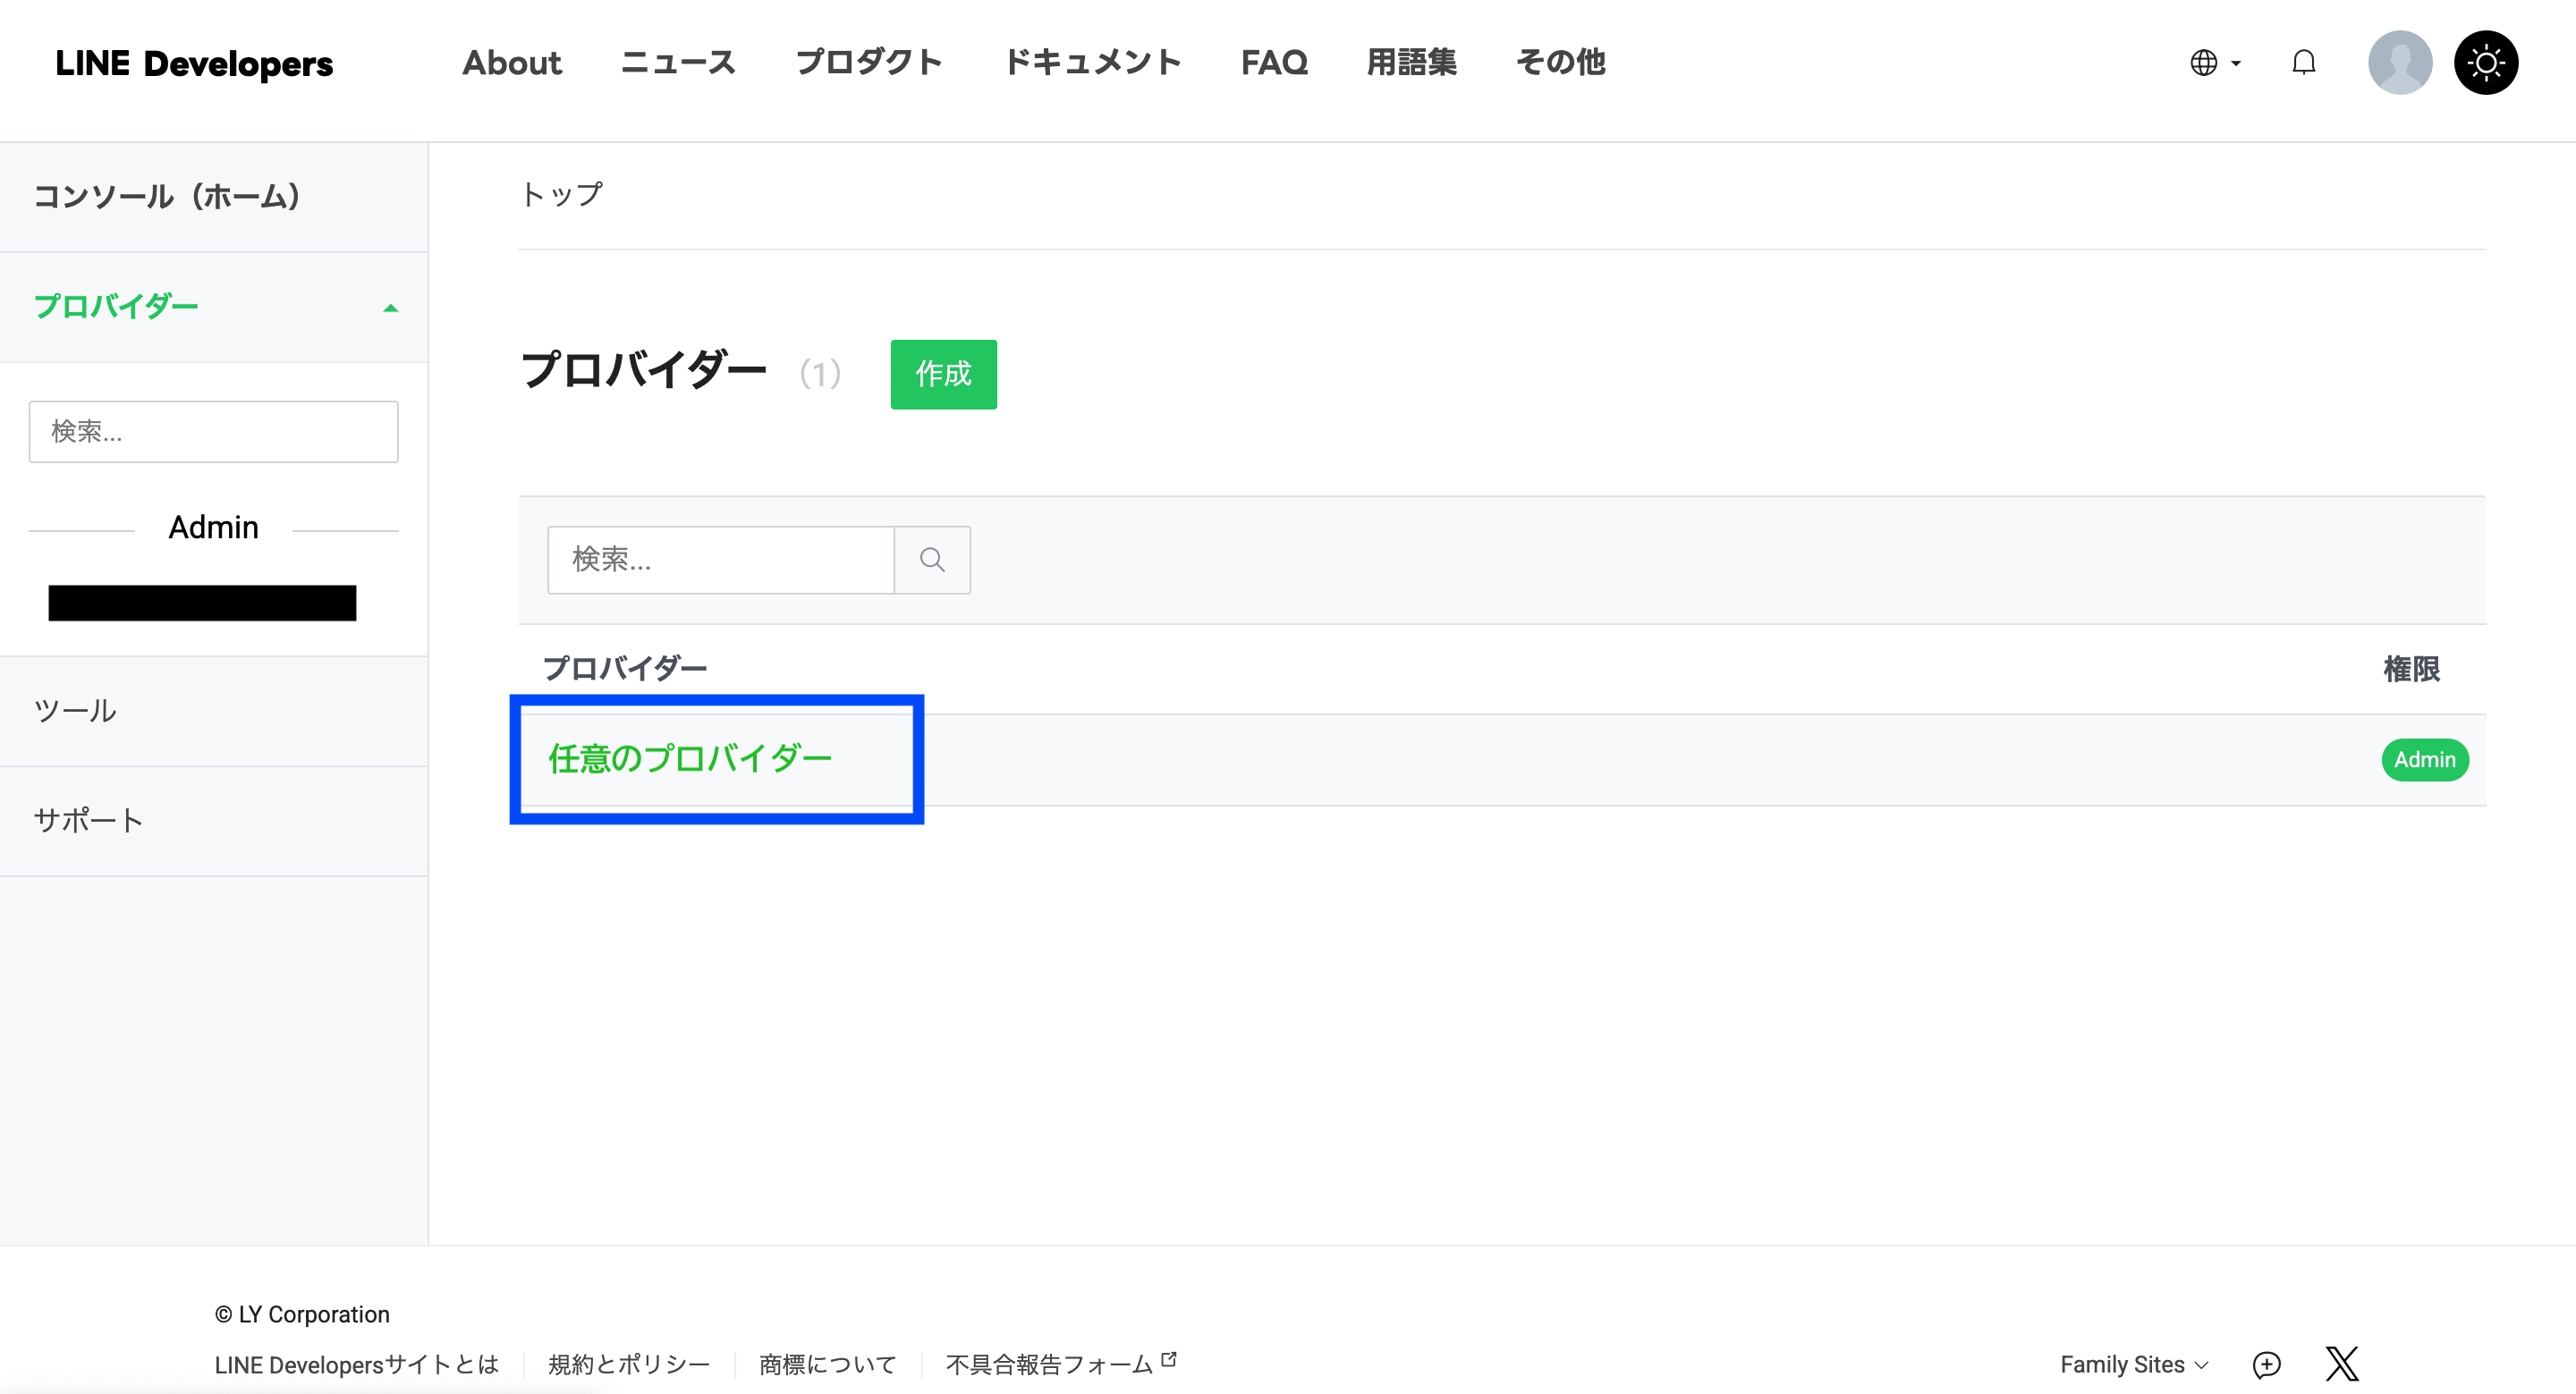Open the プロダクト menu item
Screen dimensions: 2576x1394
tap(869, 63)
